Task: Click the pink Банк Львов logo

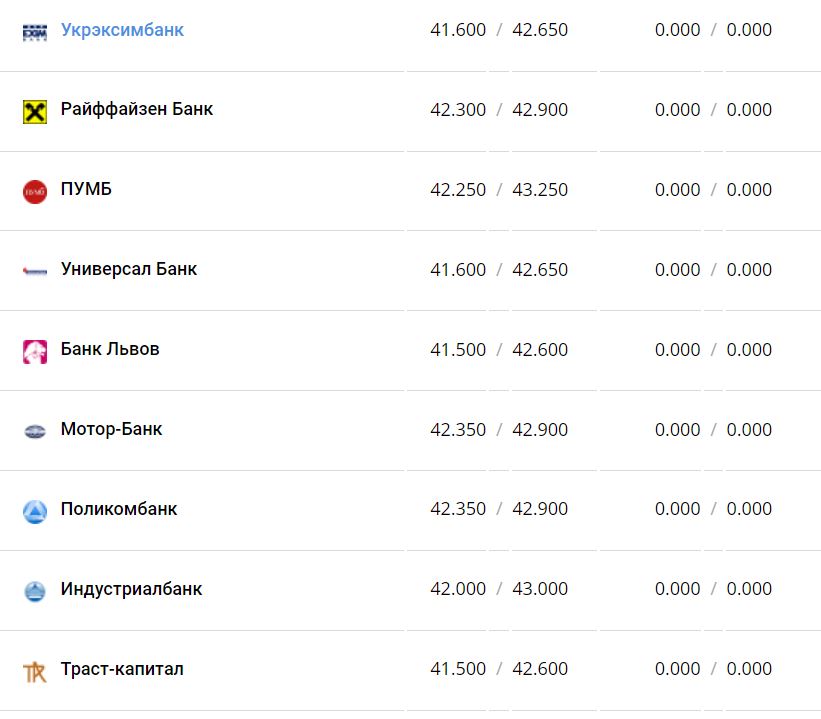Action: click(x=35, y=351)
